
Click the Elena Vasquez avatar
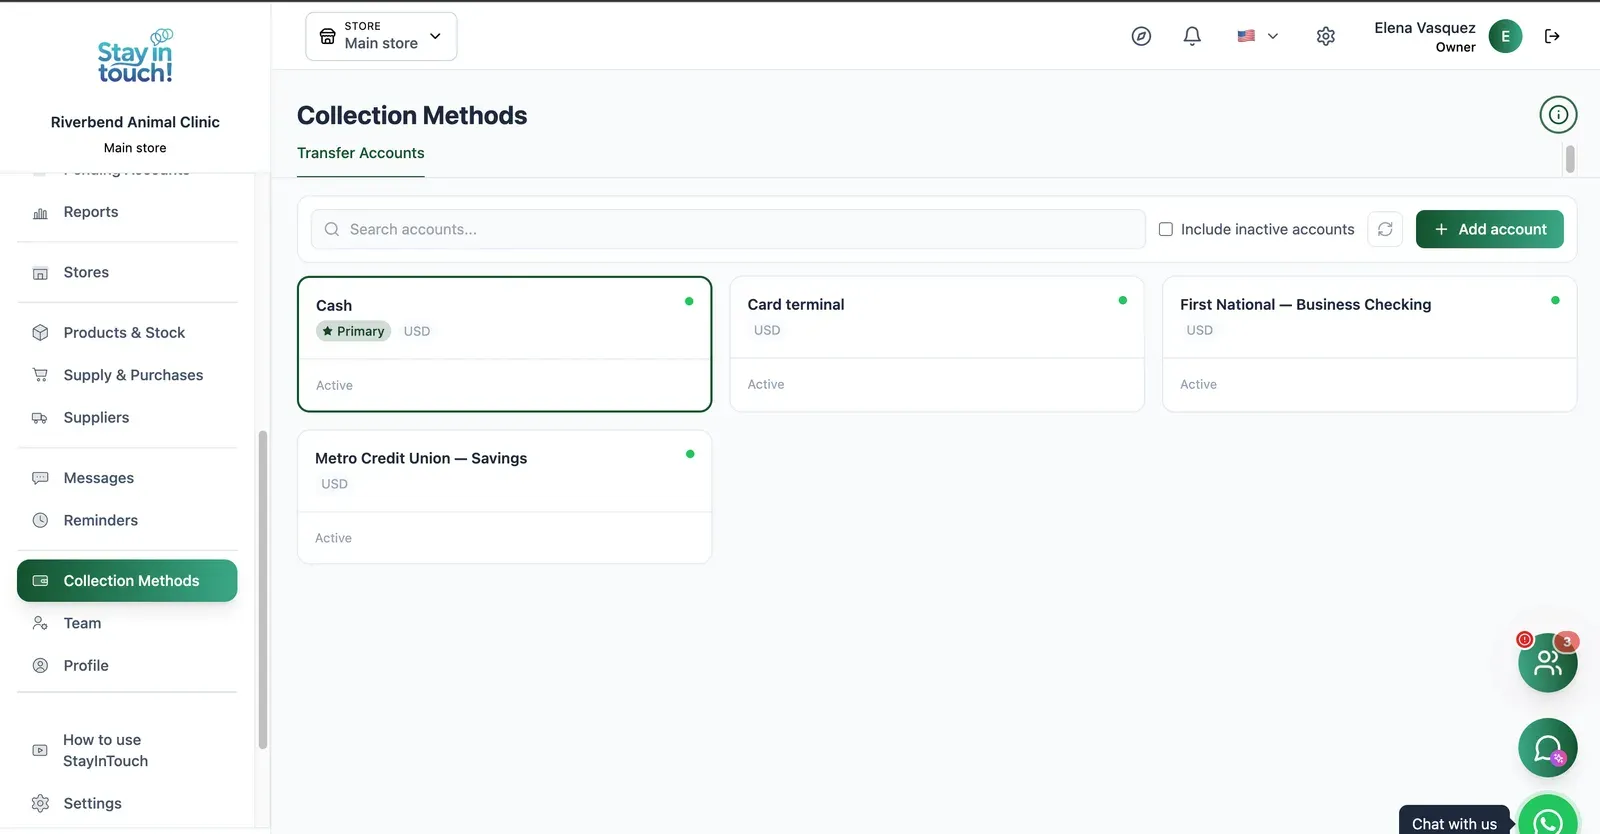coord(1505,36)
